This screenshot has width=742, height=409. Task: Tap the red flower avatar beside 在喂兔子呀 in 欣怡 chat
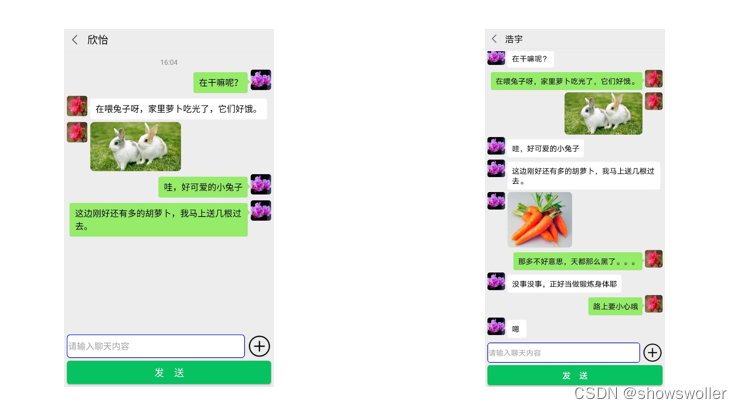(77, 106)
